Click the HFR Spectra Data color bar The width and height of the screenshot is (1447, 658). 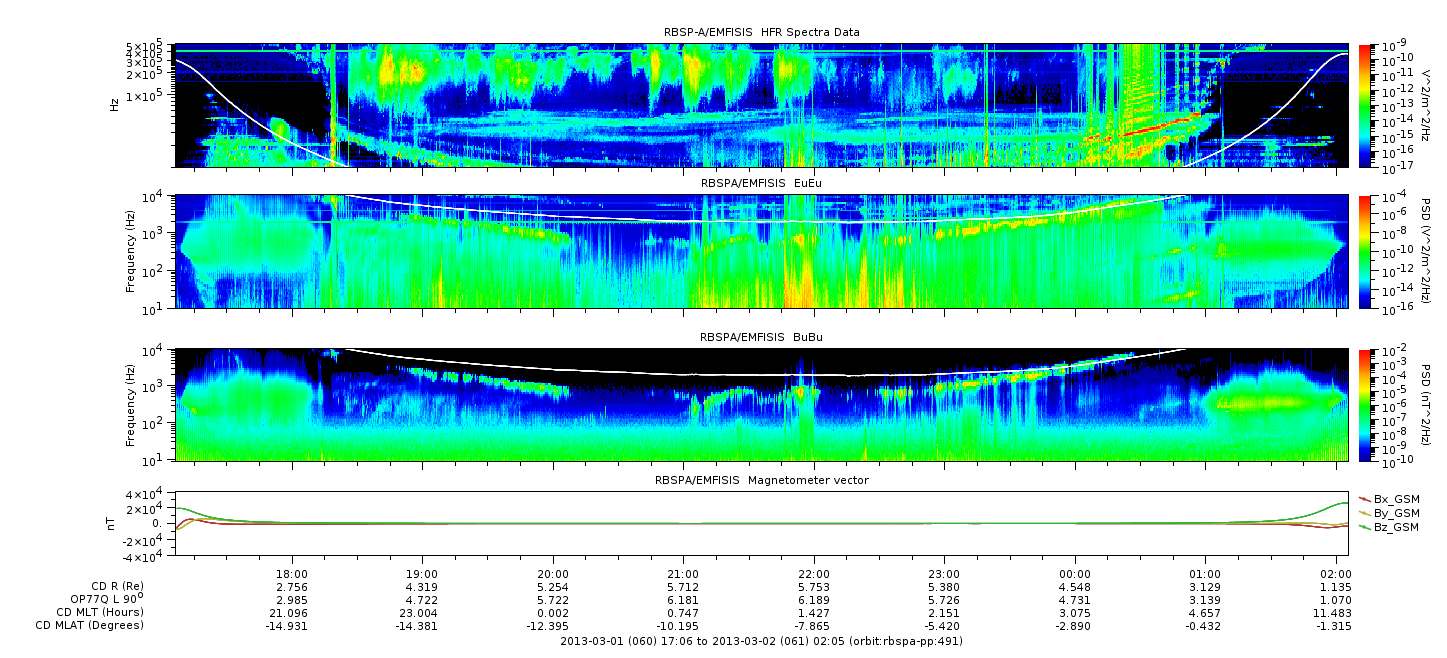tap(1365, 105)
